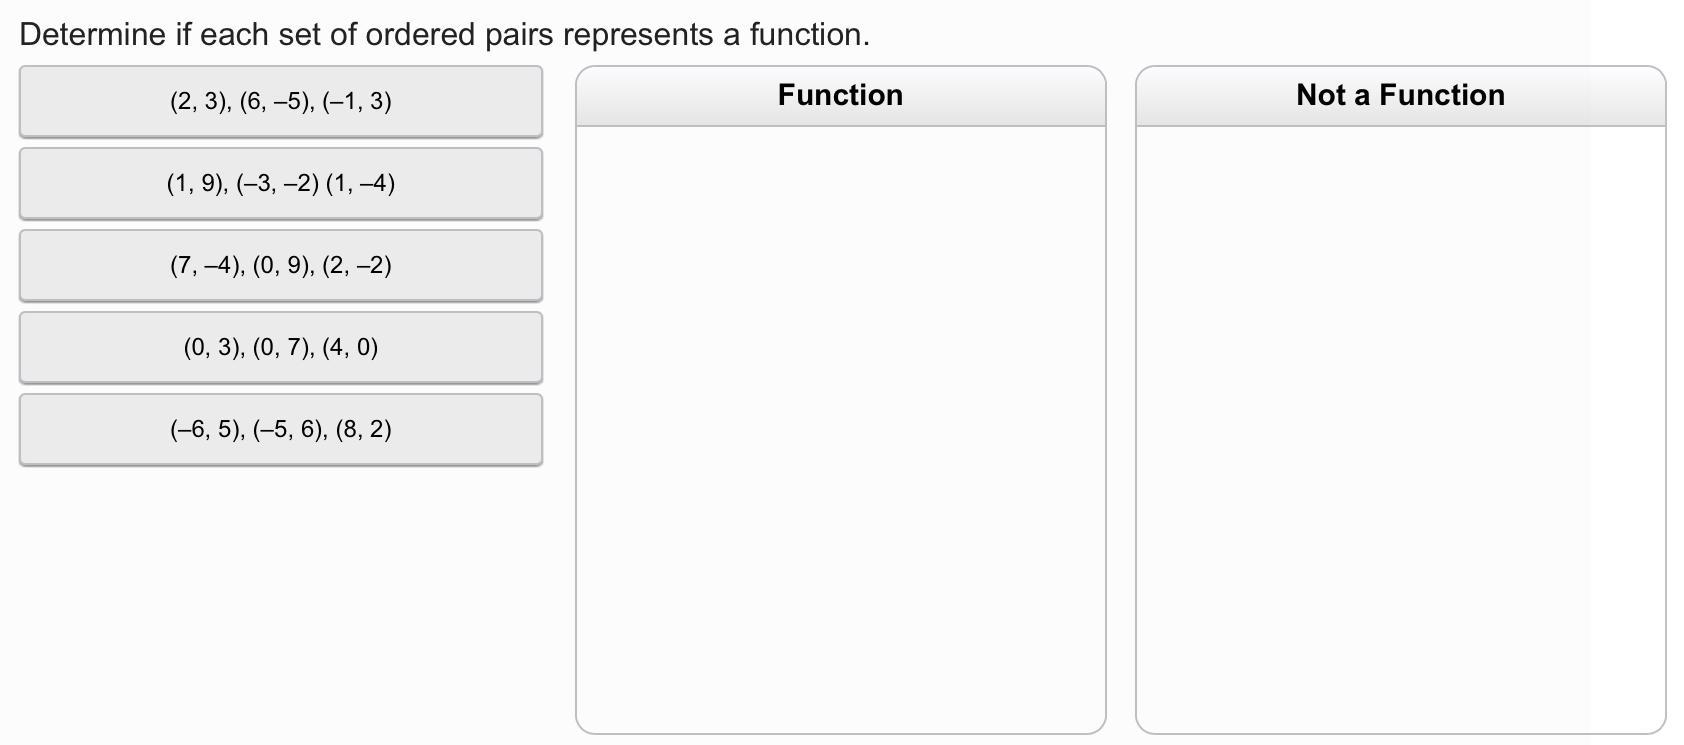Click the ordered pair (2, –2)
The height and width of the screenshot is (745, 1684).
point(357,265)
